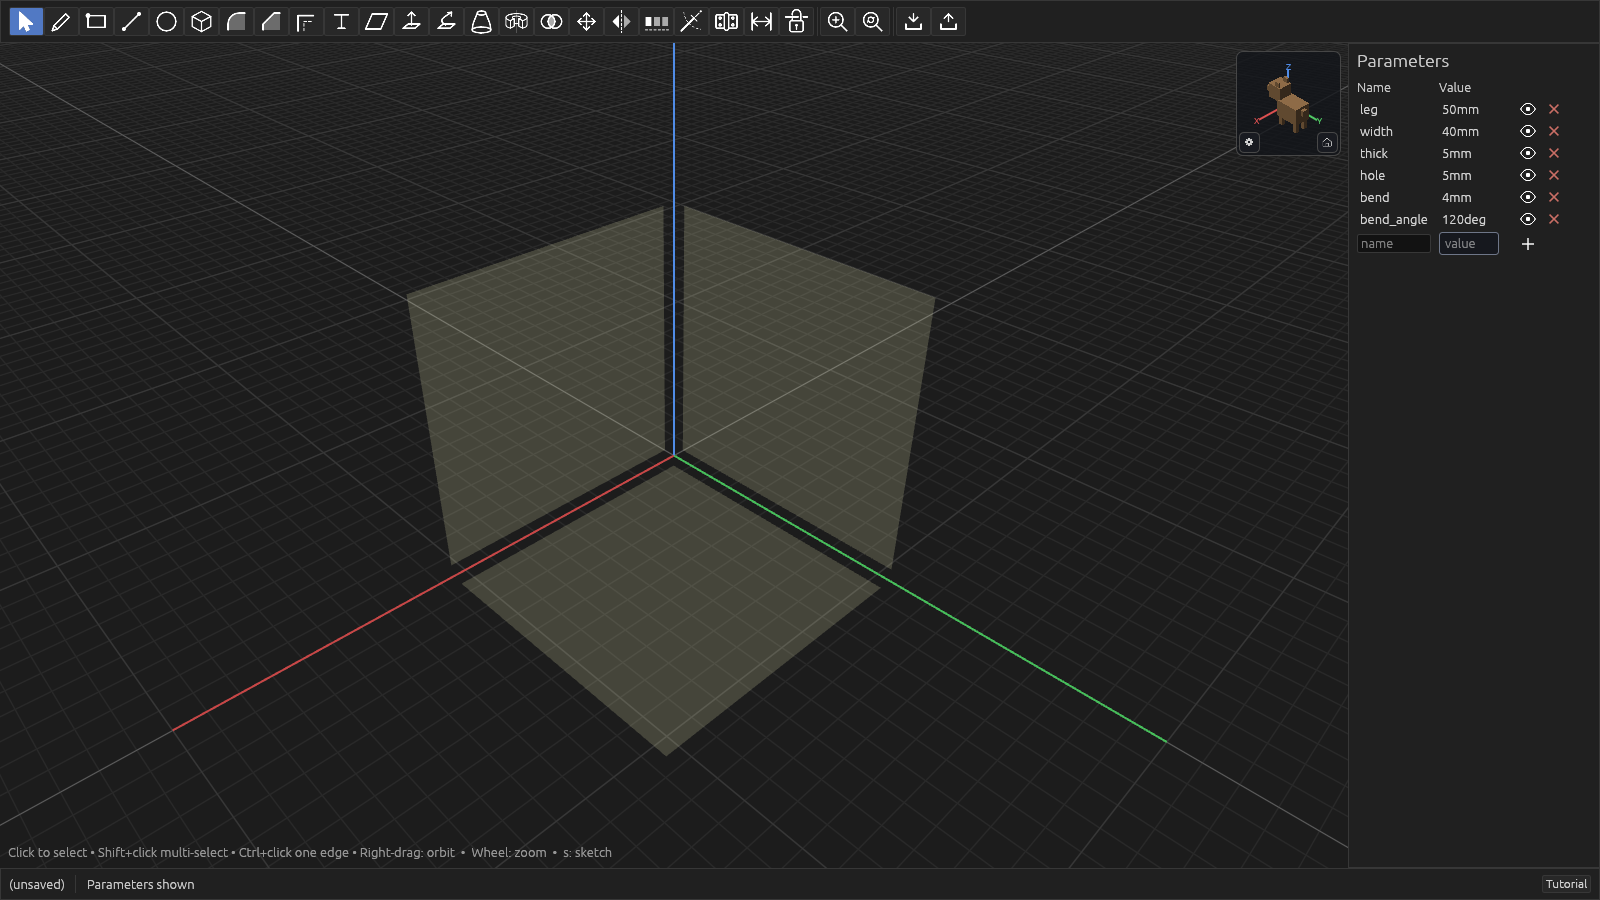
Task: Delete the width parameter
Action: tap(1554, 131)
